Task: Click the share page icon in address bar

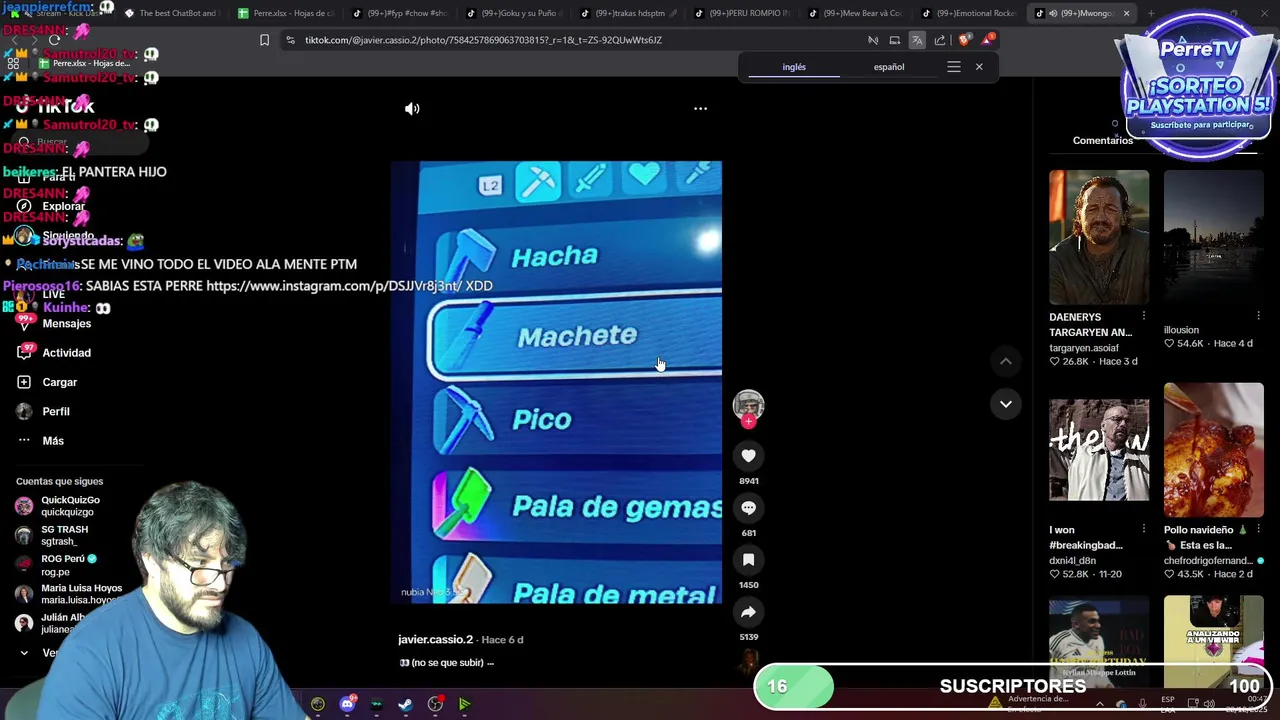Action: click(940, 40)
